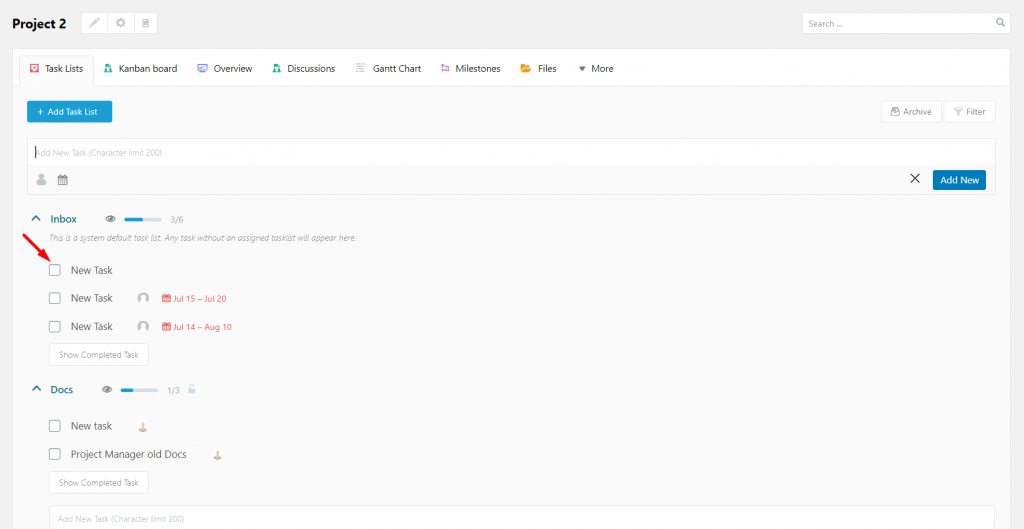Click the 1/3 count beside Docs
1024x529 pixels.
tap(173, 391)
